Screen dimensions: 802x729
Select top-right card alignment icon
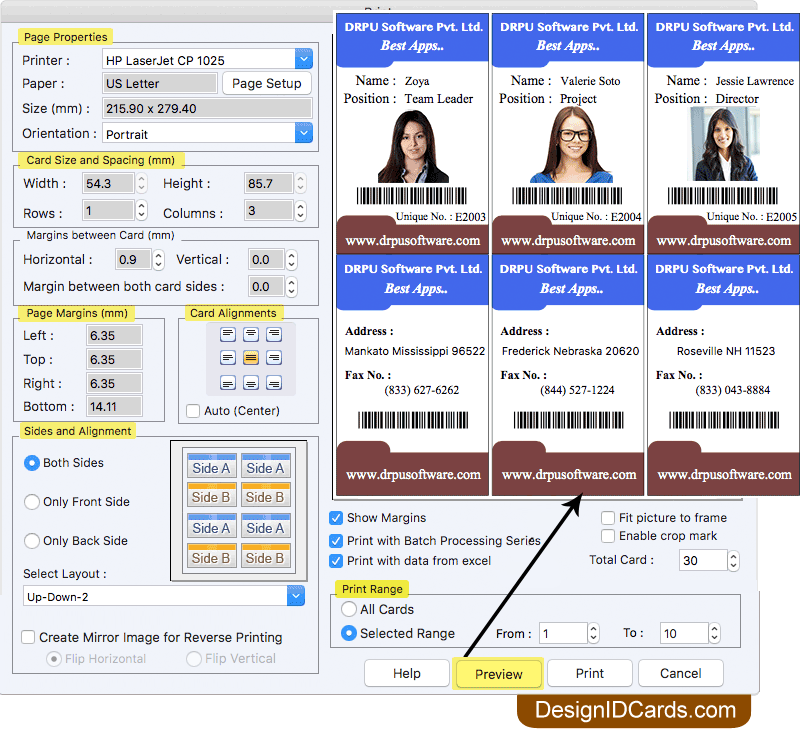pos(274,335)
